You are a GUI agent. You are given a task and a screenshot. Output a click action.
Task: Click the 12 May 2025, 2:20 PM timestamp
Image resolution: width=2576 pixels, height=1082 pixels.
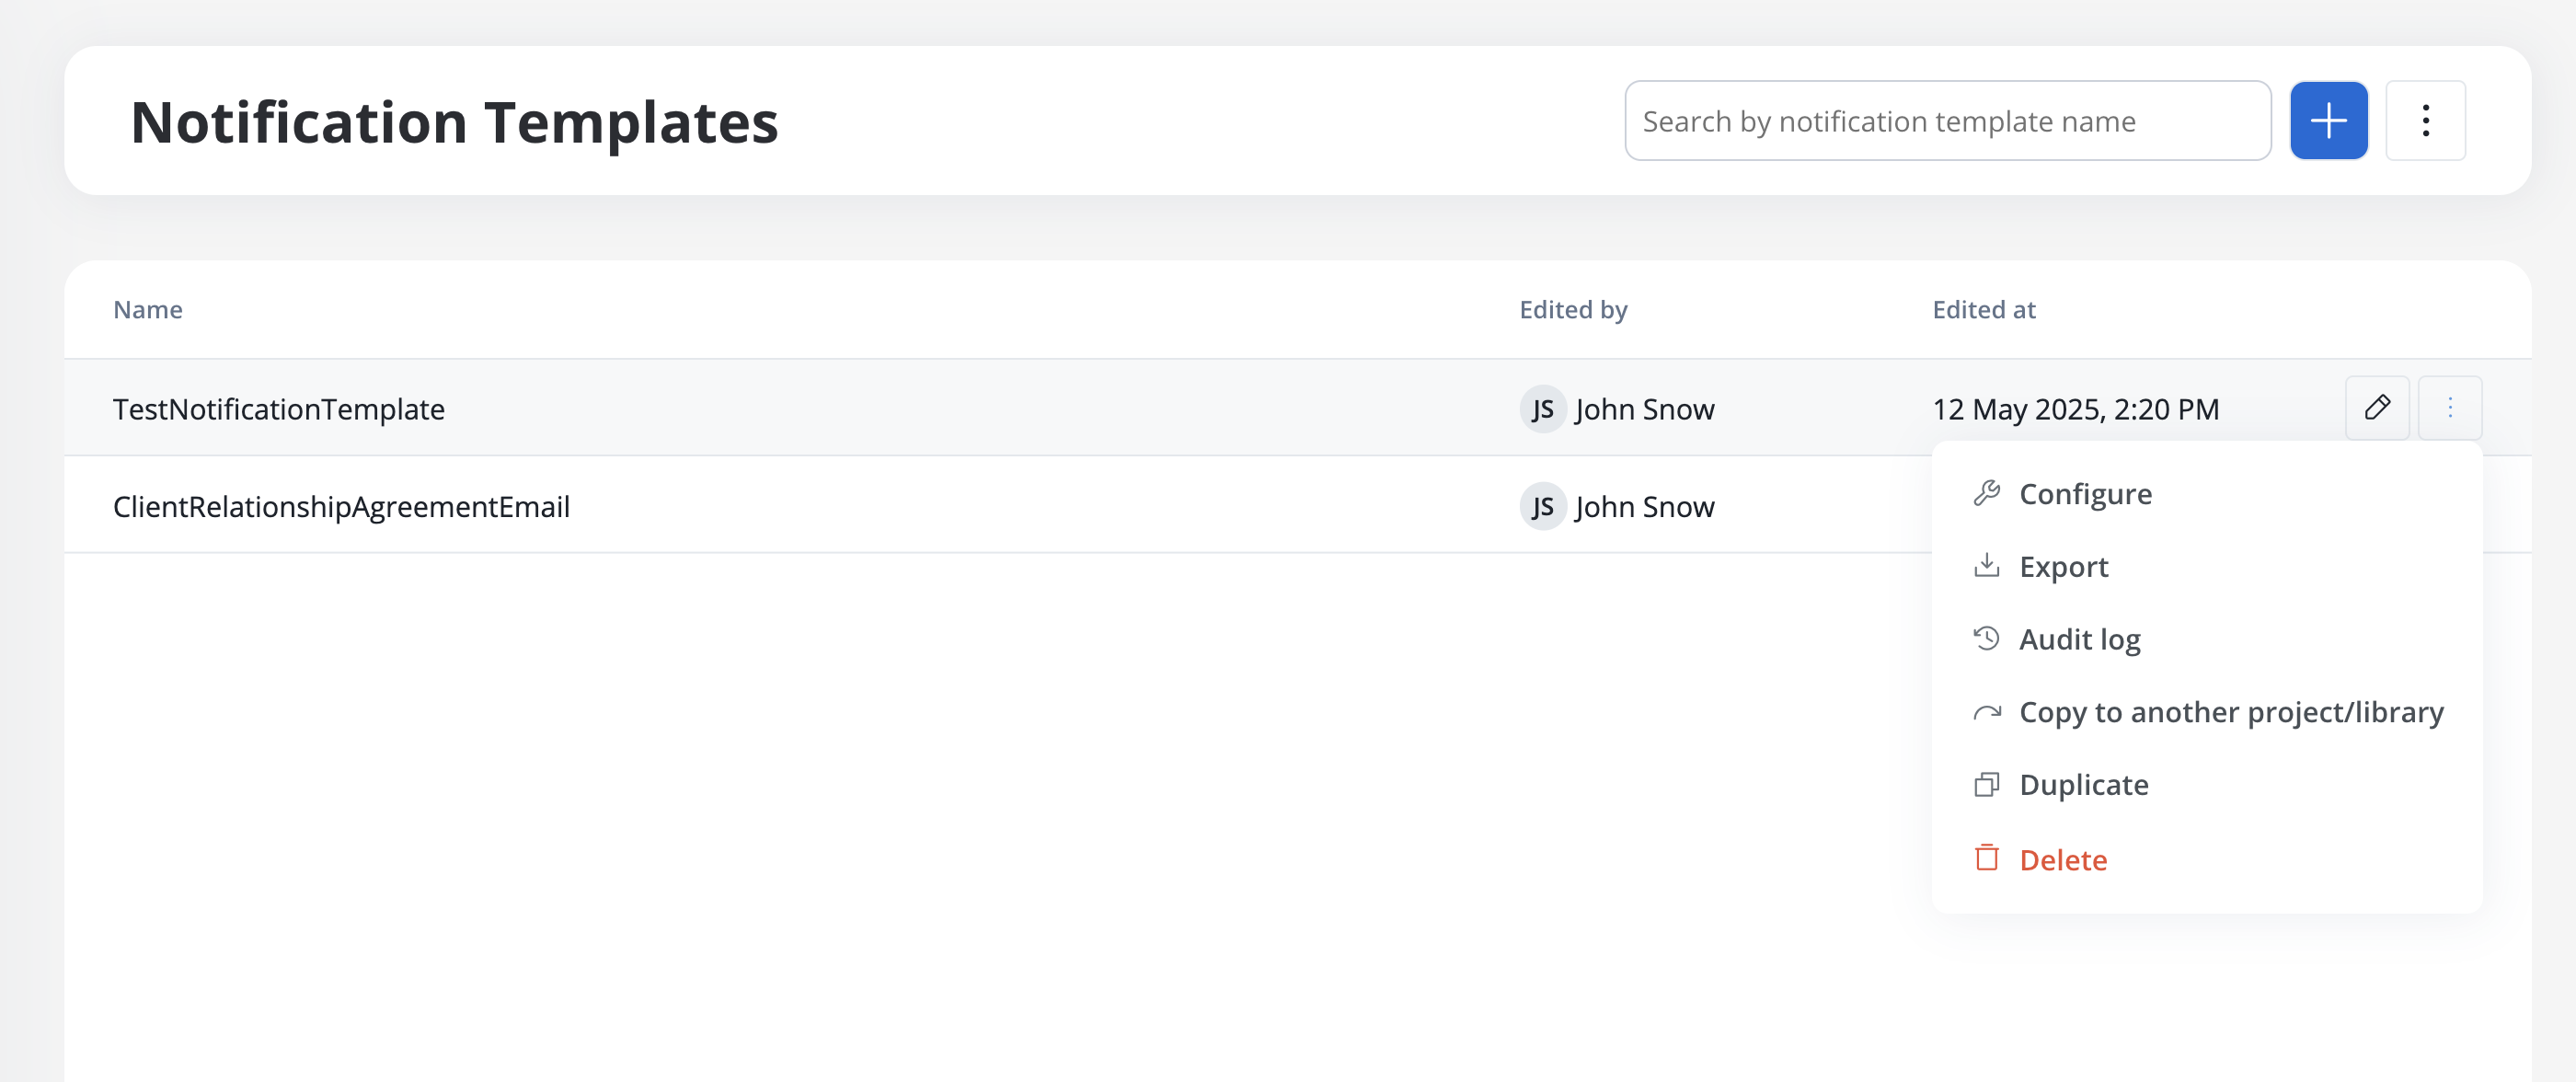pyautogui.click(x=2075, y=409)
